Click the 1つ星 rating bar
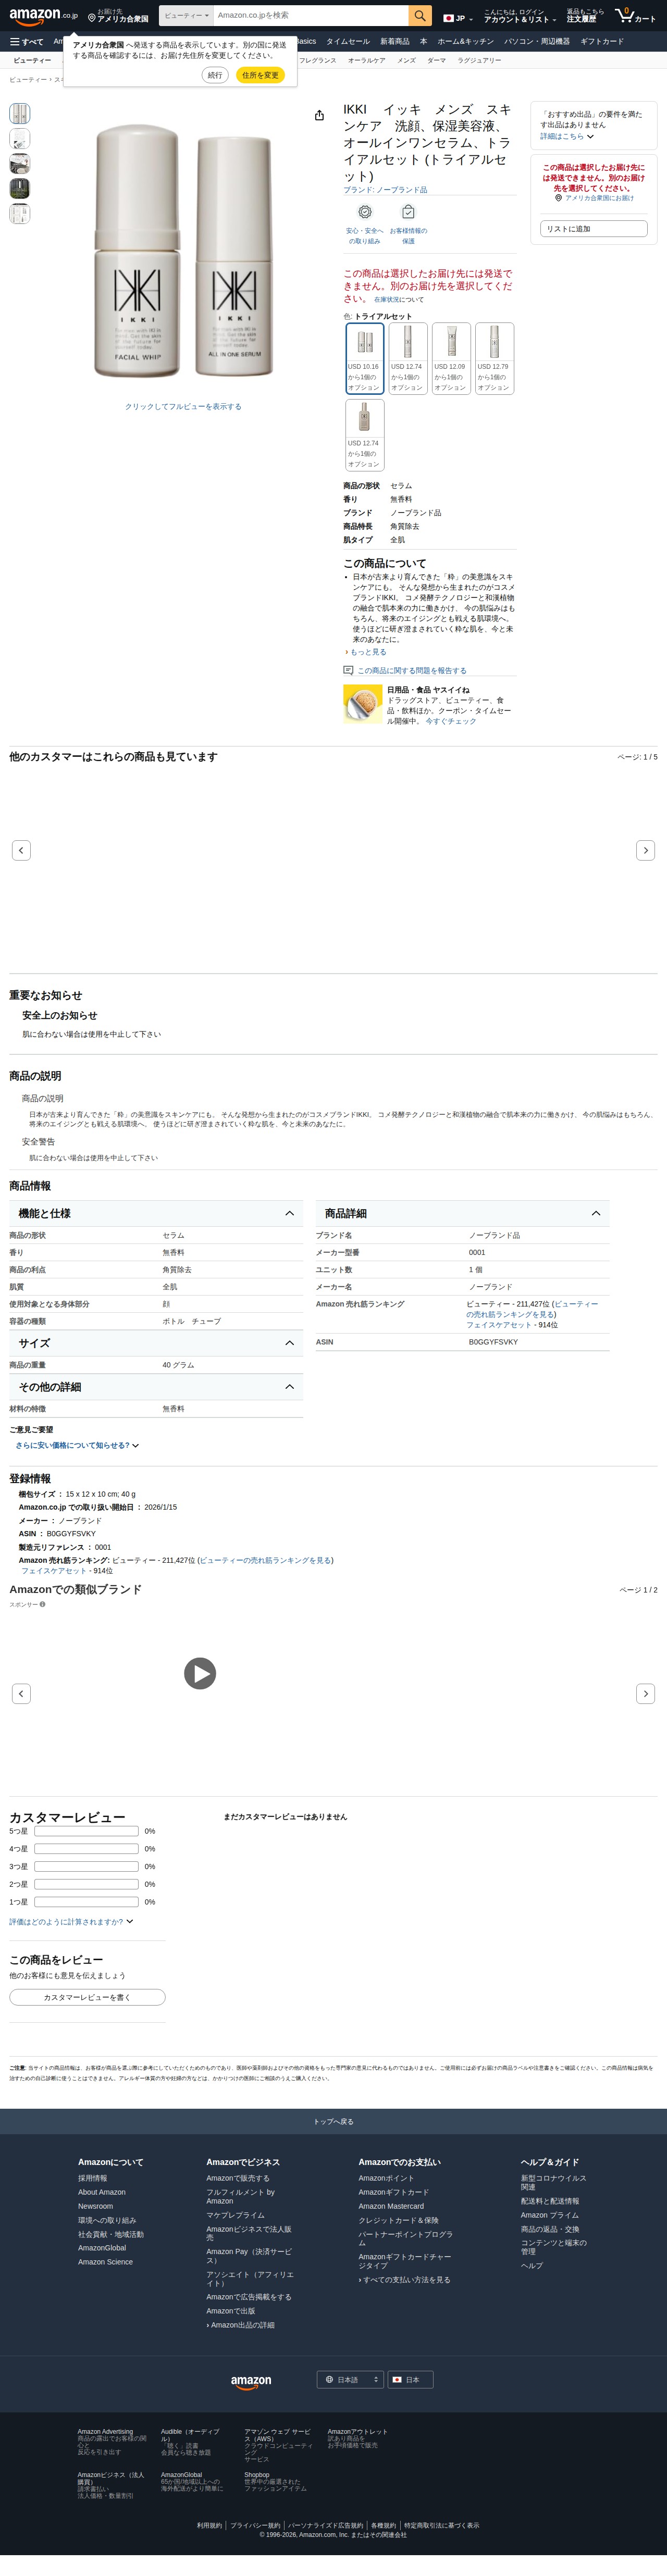 coord(86,1902)
